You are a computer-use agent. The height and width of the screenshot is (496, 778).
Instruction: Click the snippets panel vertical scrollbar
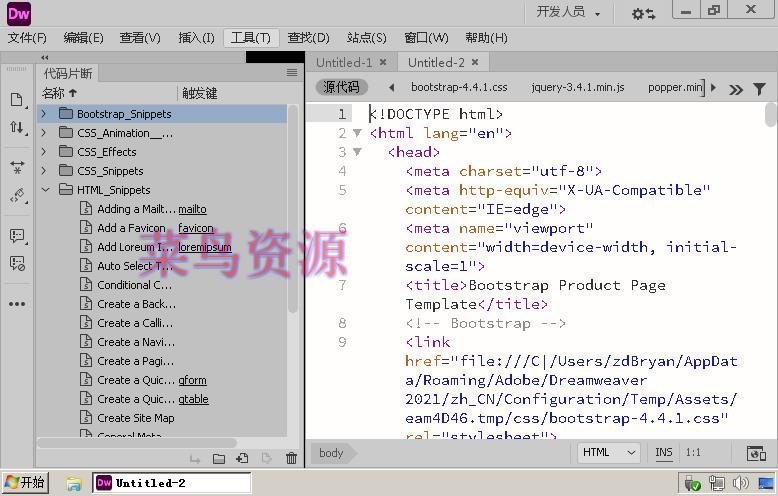tap(293, 208)
